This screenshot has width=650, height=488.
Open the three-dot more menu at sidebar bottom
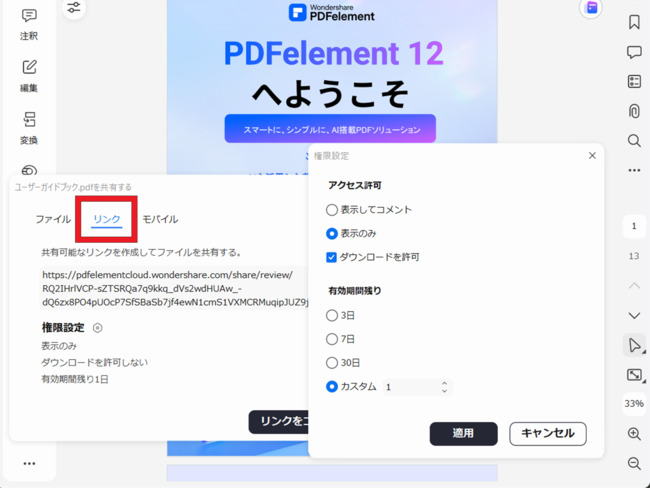tap(29, 463)
